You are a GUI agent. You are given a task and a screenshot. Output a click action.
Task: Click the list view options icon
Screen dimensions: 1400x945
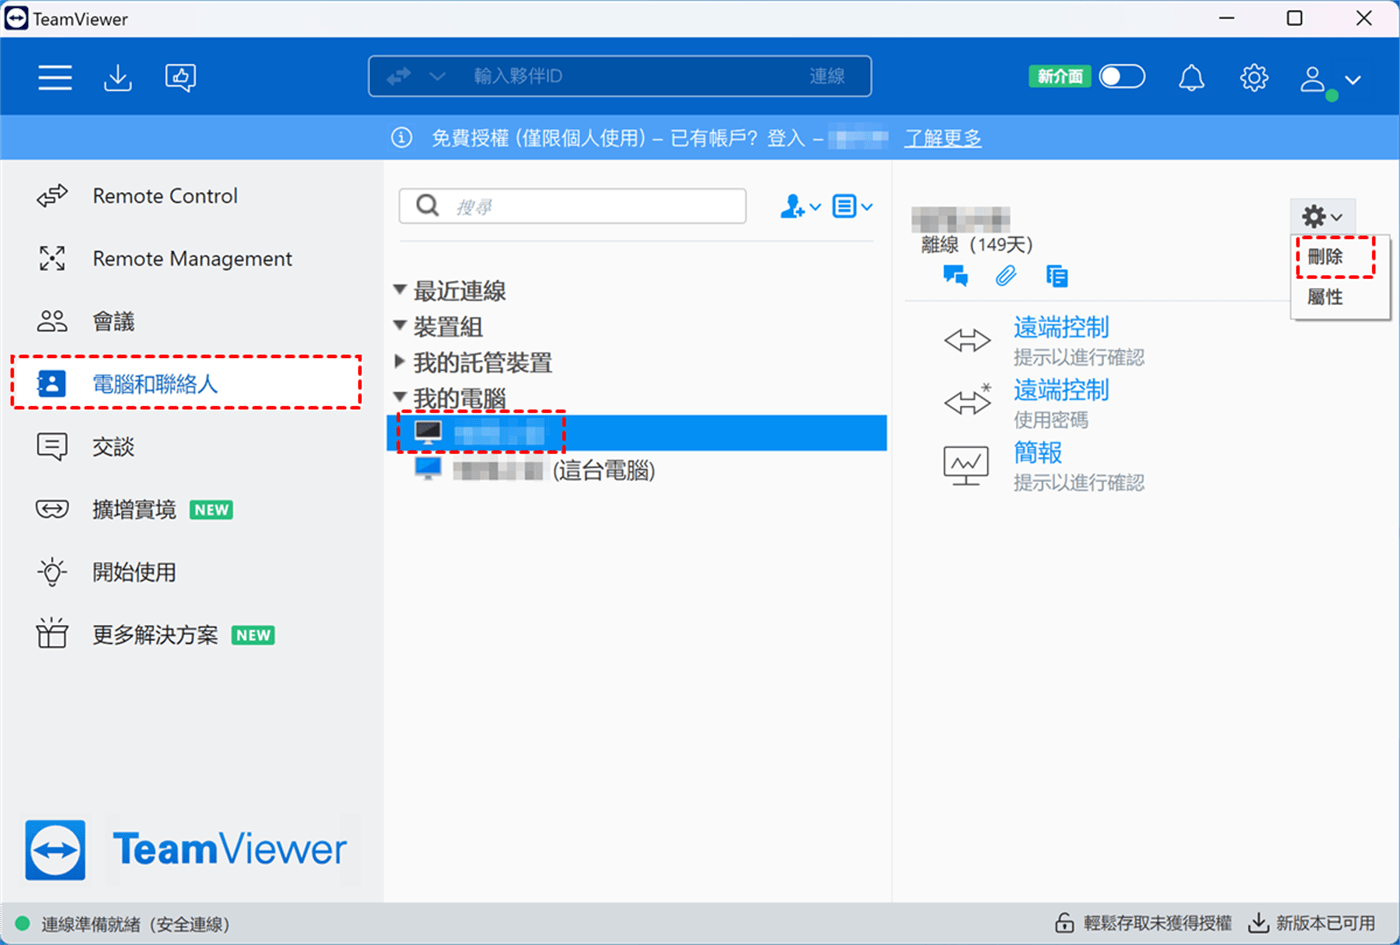[x=844, y=206]
